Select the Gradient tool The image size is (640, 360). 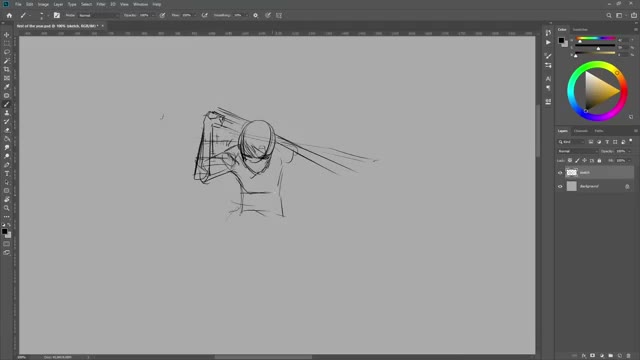point(7,139)
